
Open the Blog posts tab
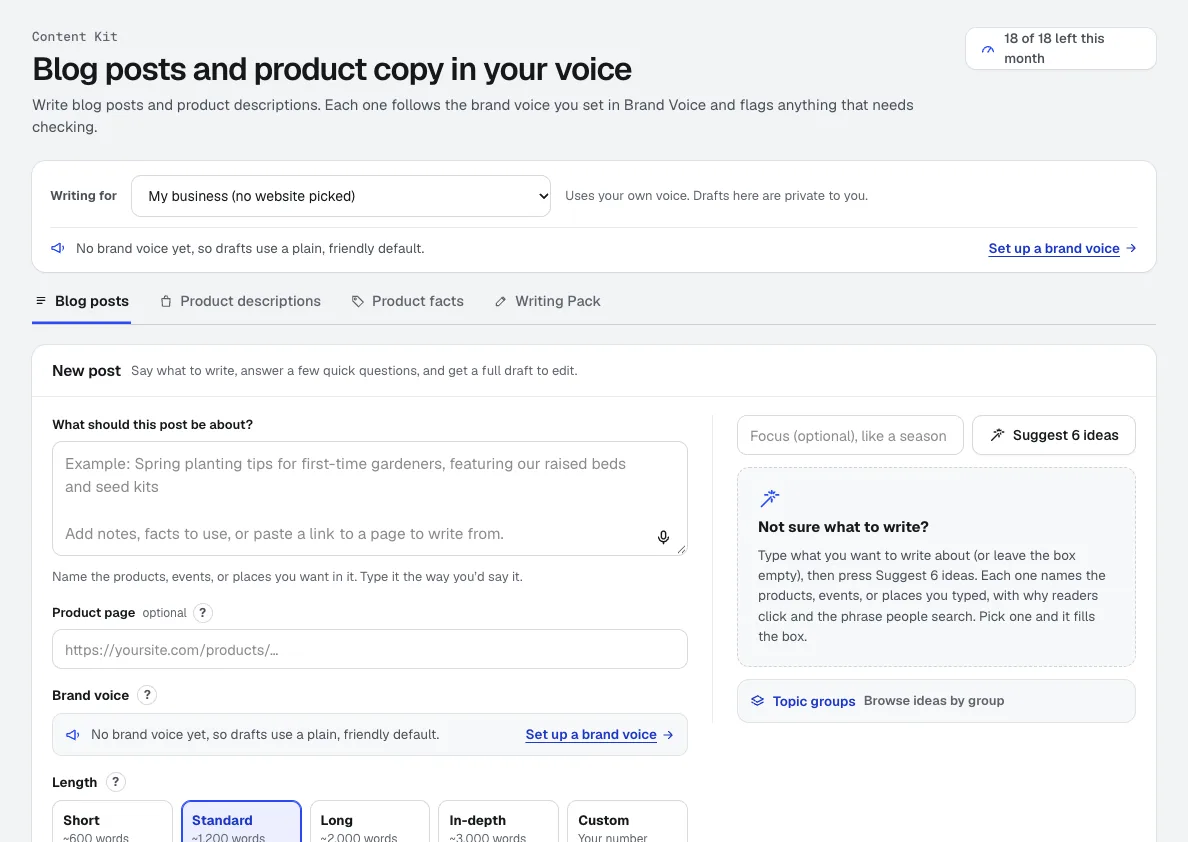pos(82,302)
